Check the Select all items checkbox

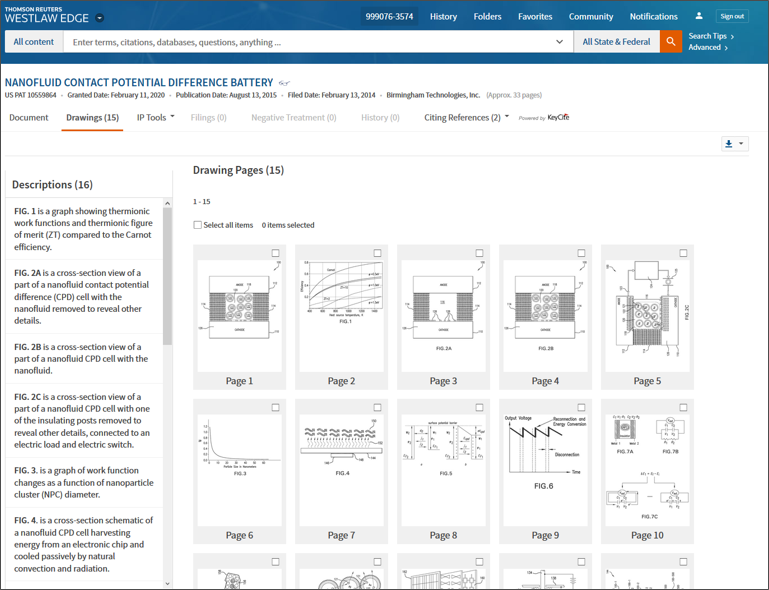(198, 225)
